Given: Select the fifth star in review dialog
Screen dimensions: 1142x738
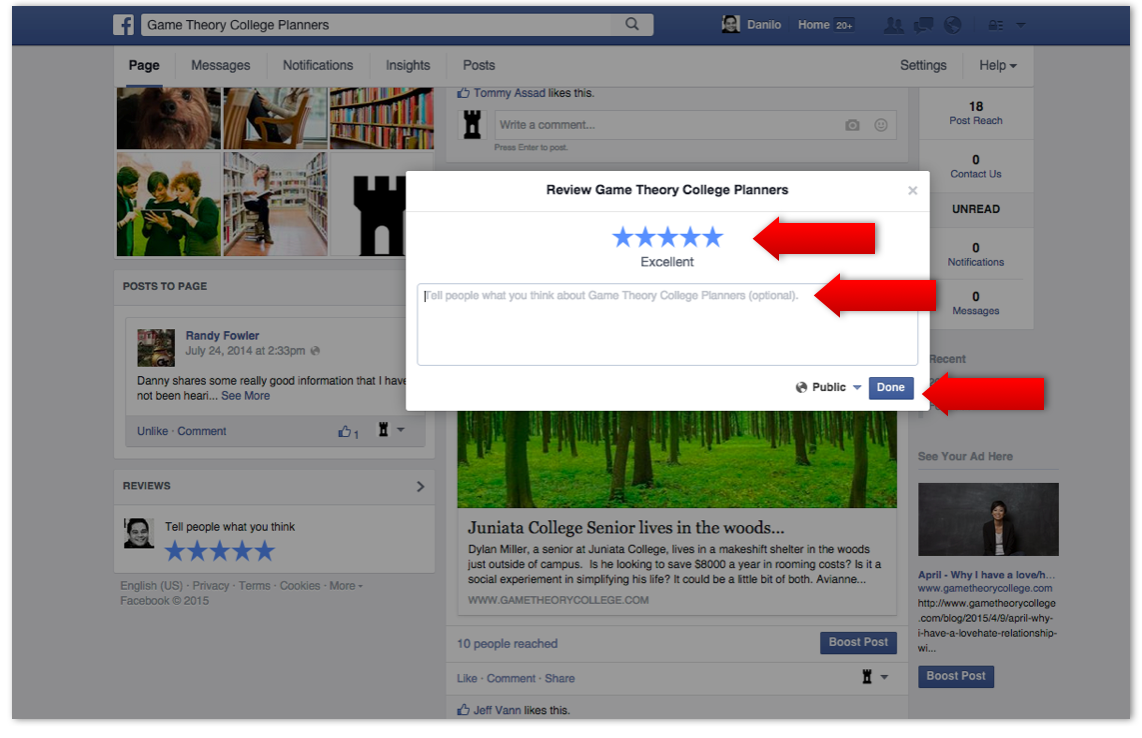Looking at the screenshot, I should click(713, 237).
